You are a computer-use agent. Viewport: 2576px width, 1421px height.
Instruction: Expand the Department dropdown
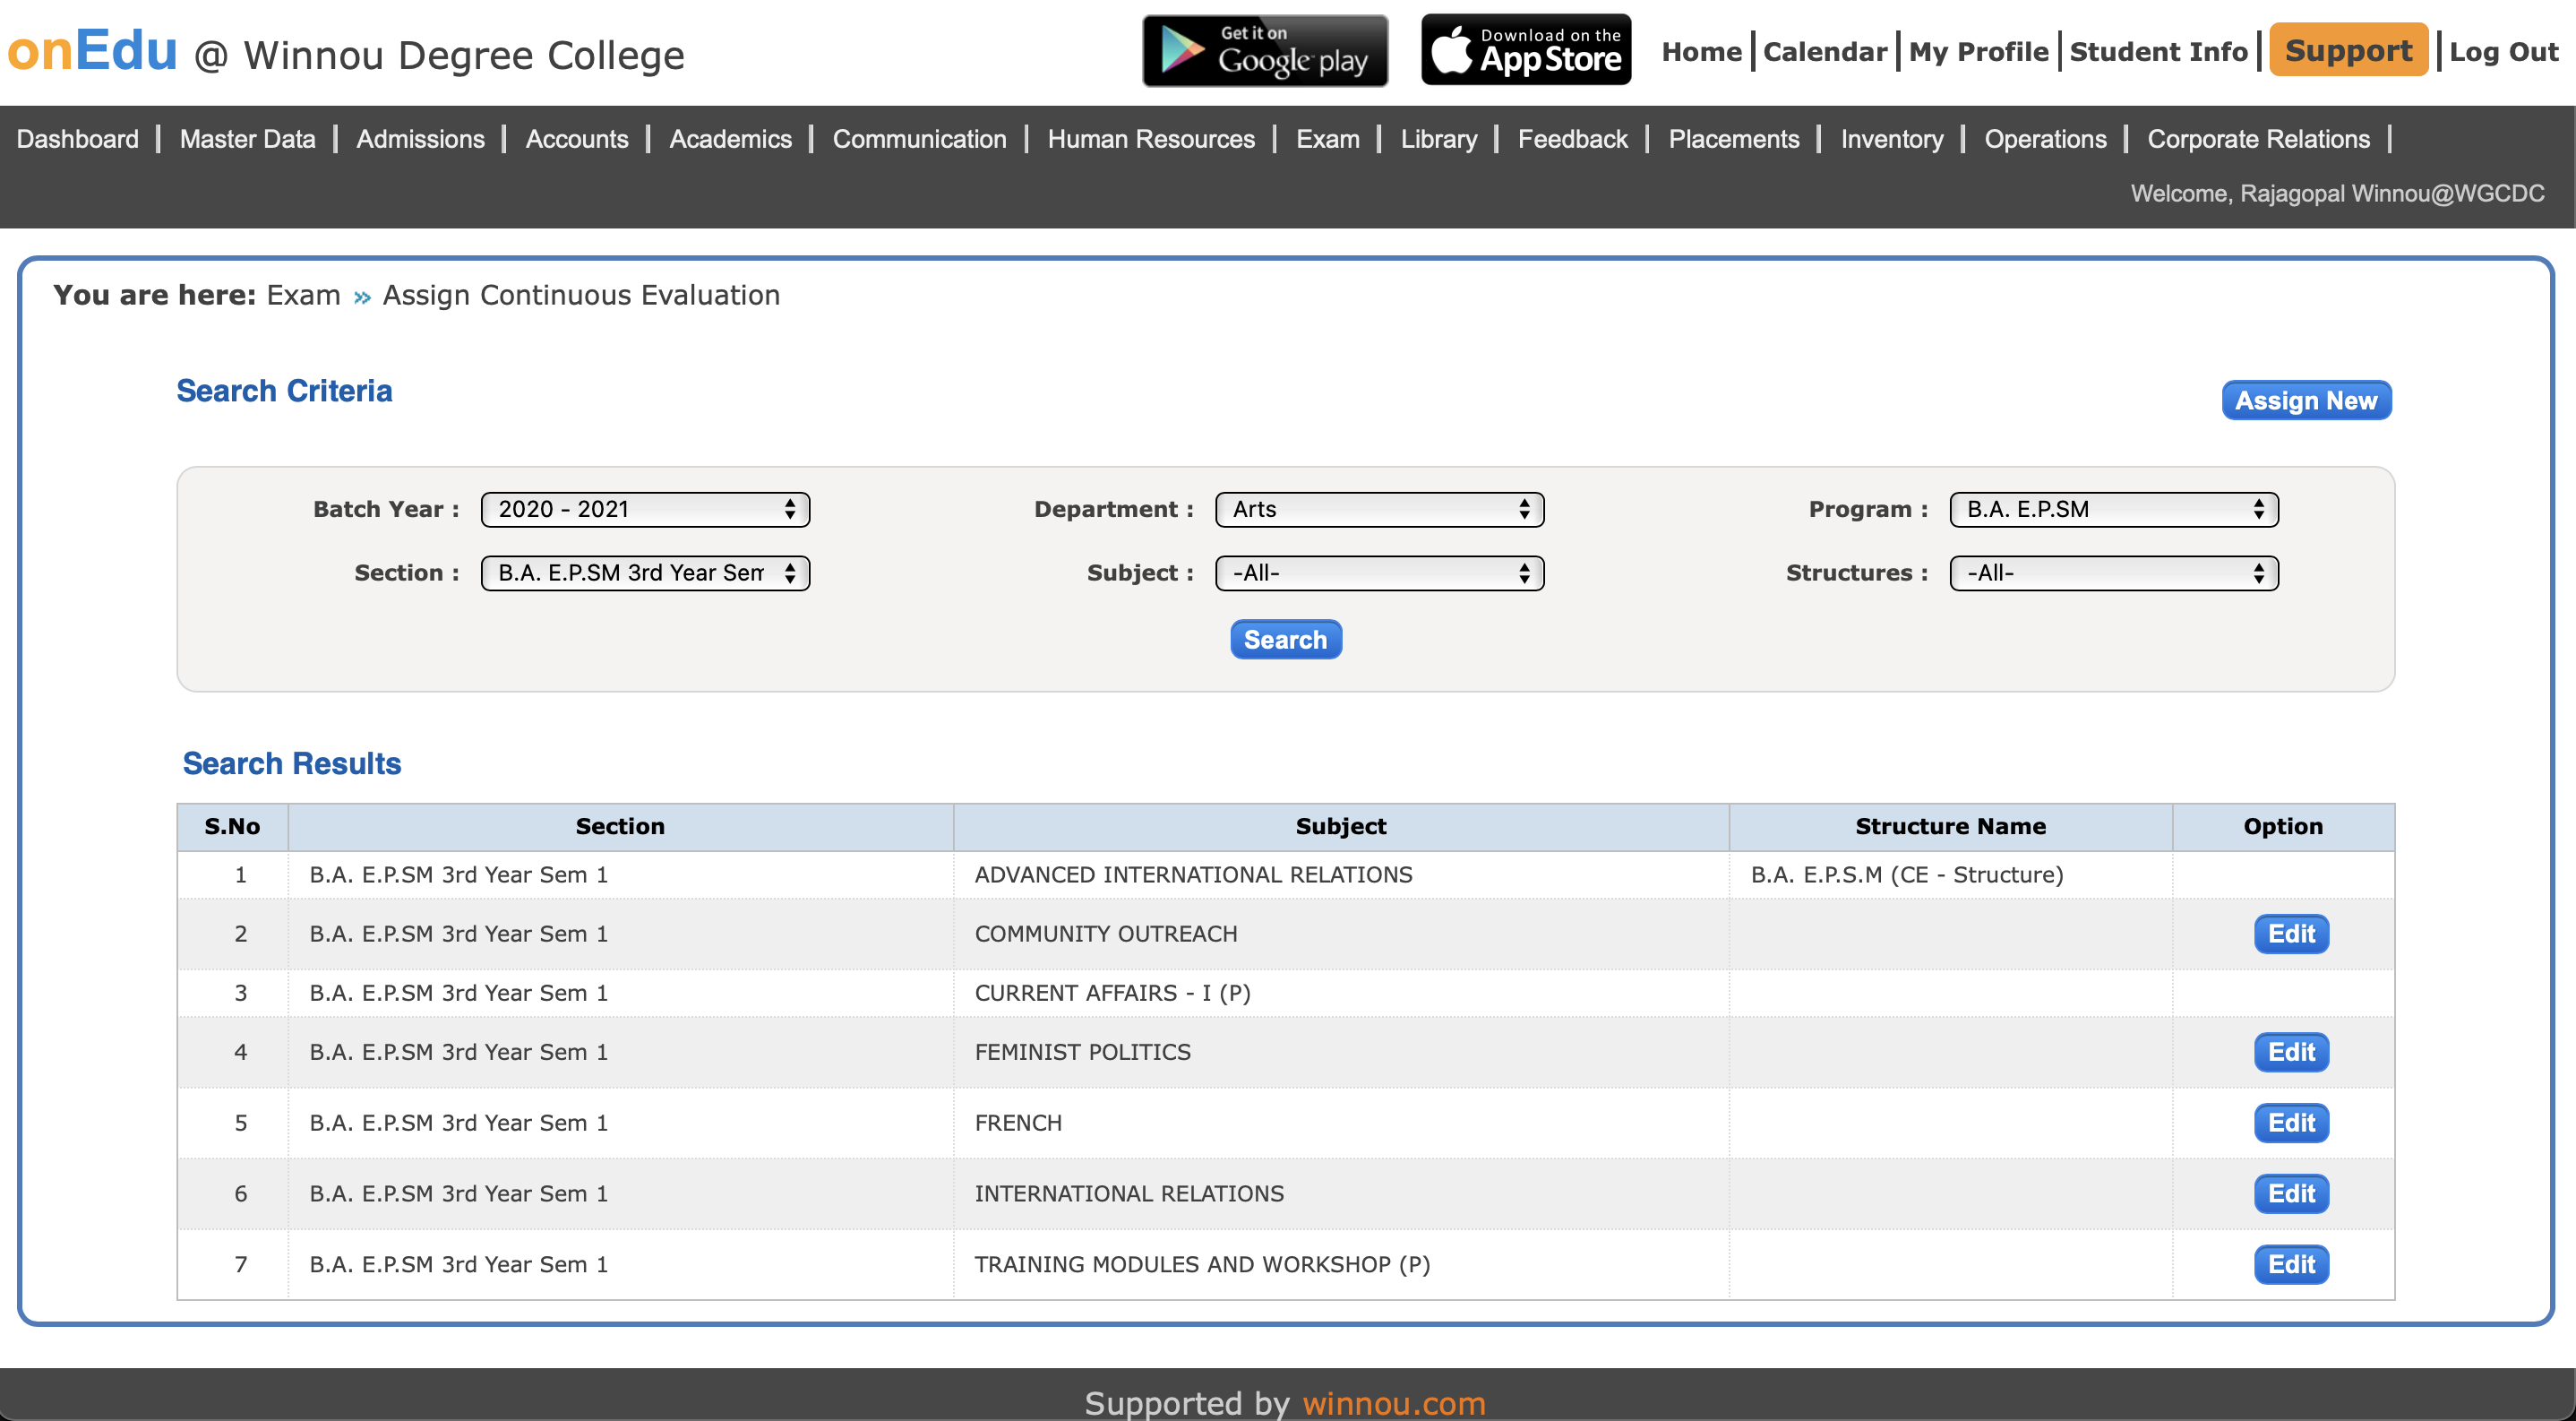[x=1378, y=509]
